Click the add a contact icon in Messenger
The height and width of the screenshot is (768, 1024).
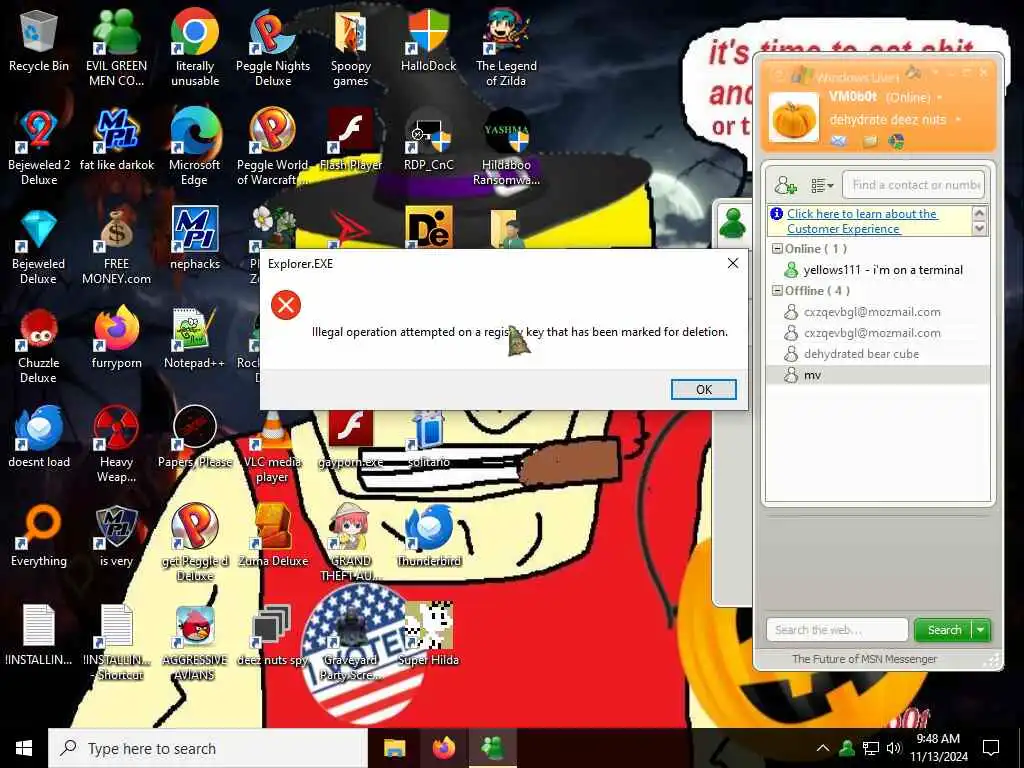point(786,185)
